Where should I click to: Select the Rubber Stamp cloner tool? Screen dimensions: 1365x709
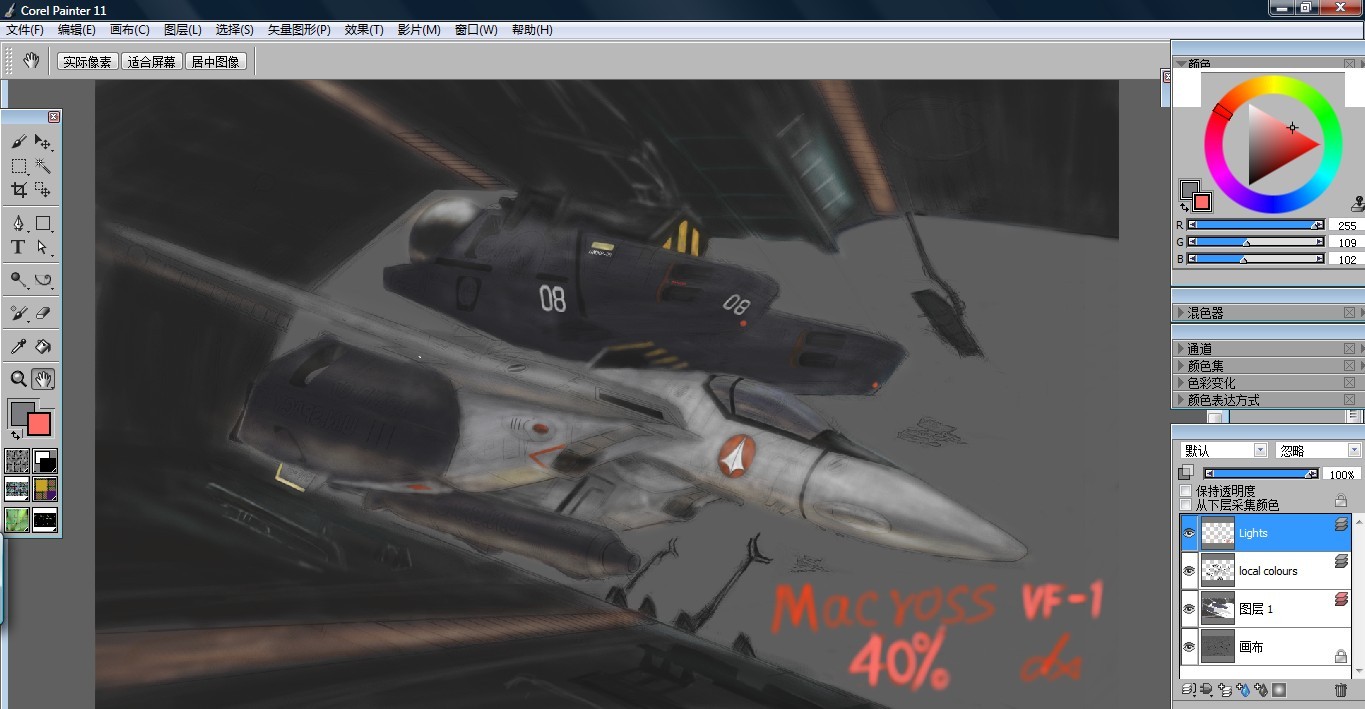(x=19, y=313)
